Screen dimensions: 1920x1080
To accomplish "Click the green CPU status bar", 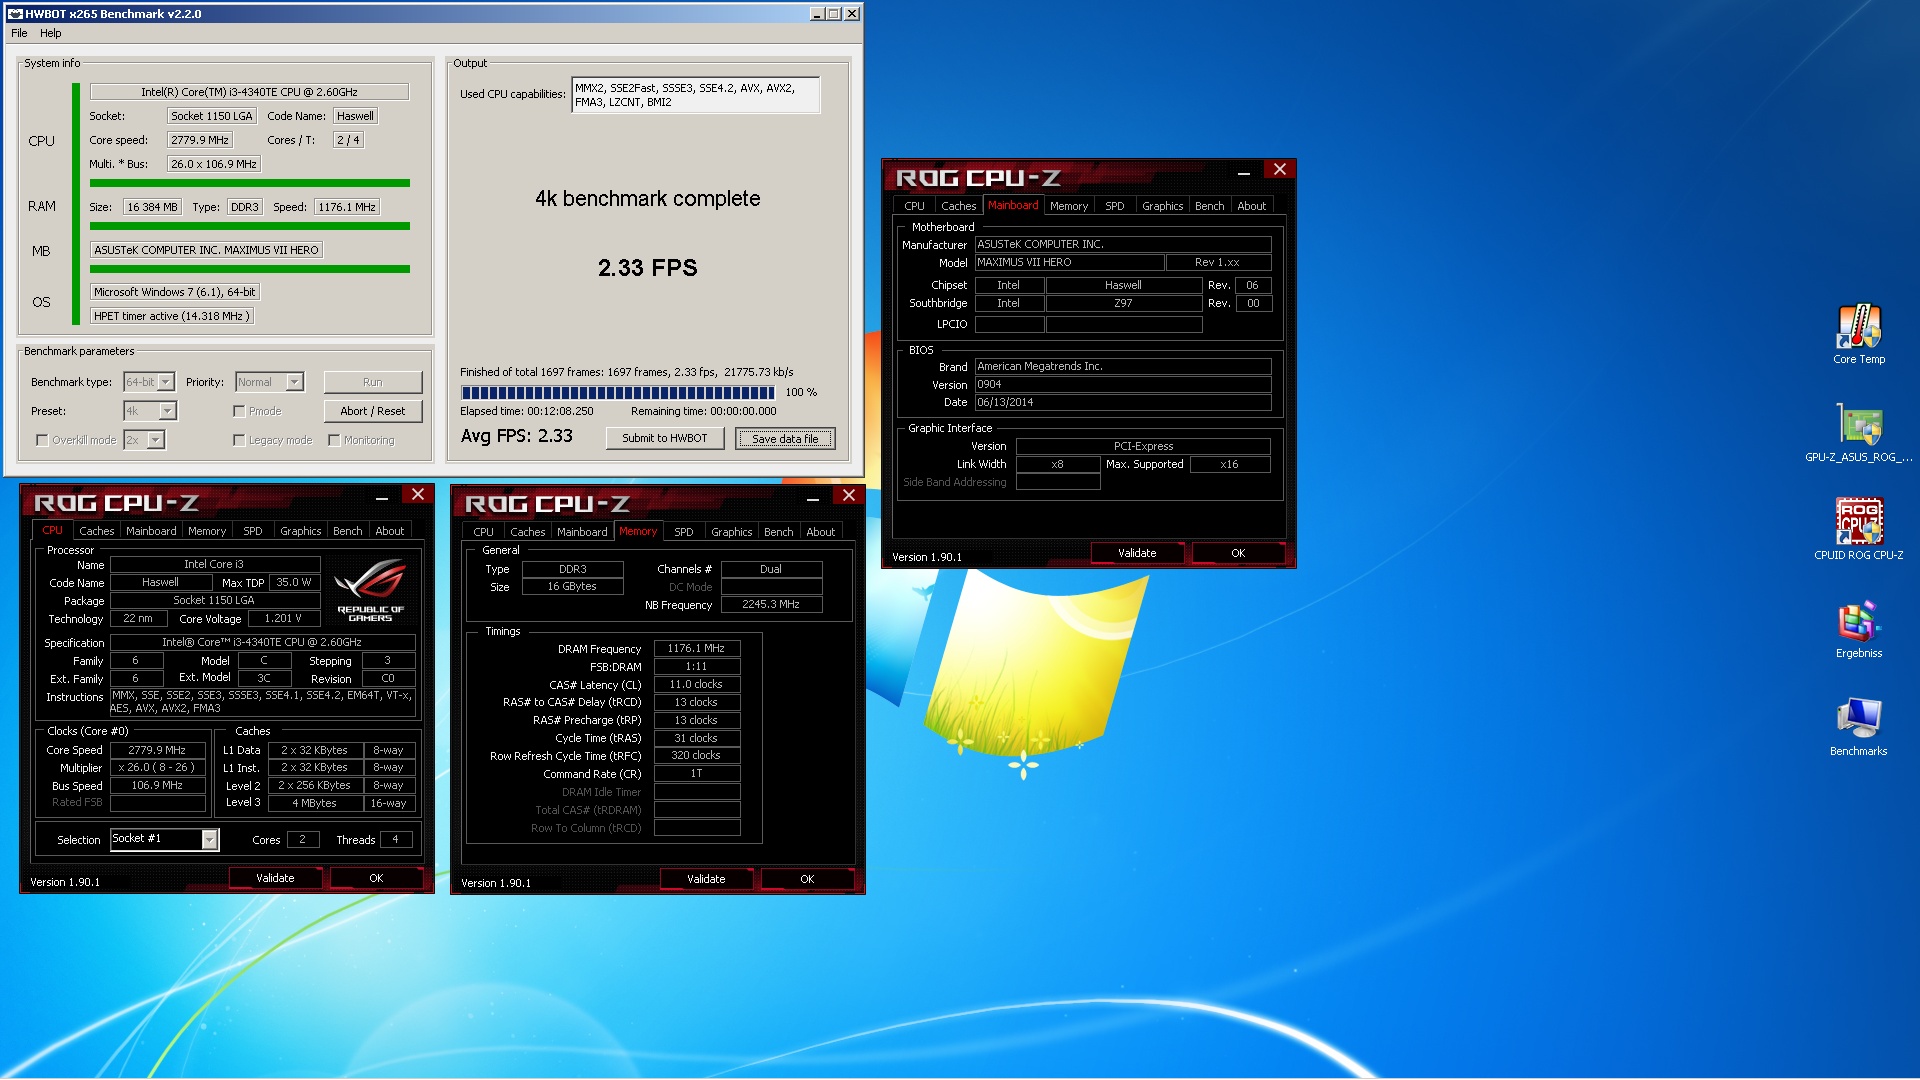I will (250, 183).
